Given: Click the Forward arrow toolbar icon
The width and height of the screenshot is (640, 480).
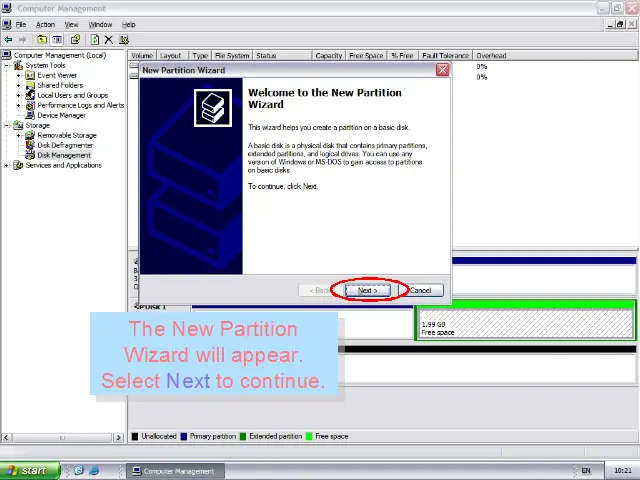Looking at the screenshot, I should click(22, 40).
